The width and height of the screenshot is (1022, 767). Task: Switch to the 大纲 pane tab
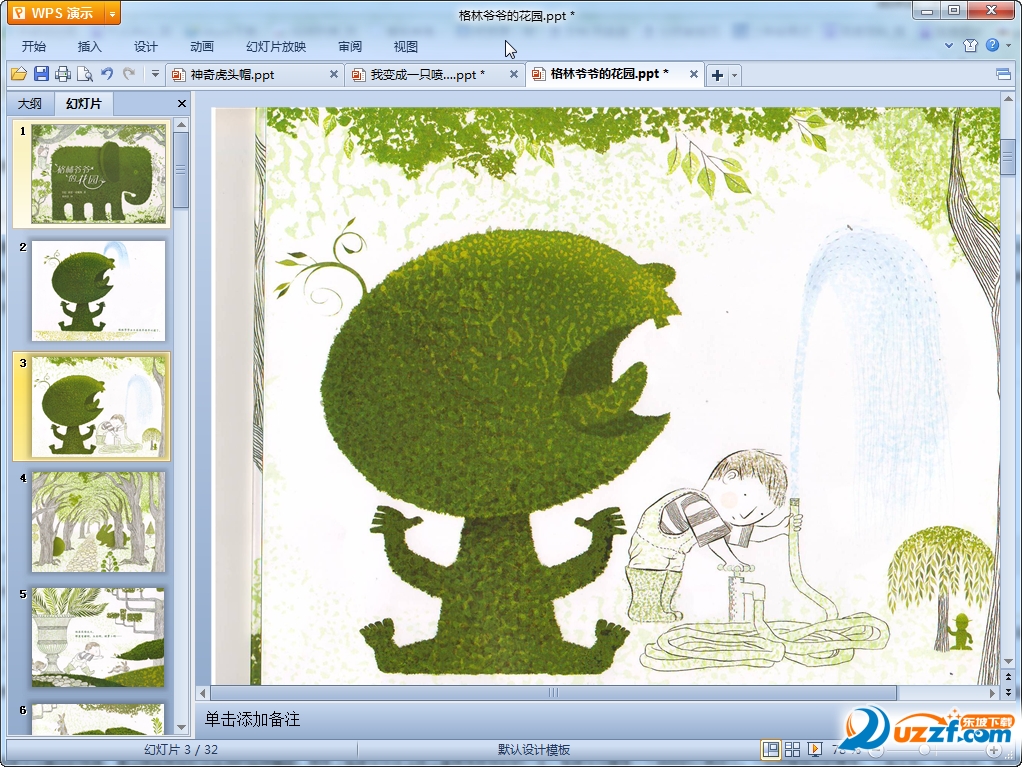coord(30,104)
